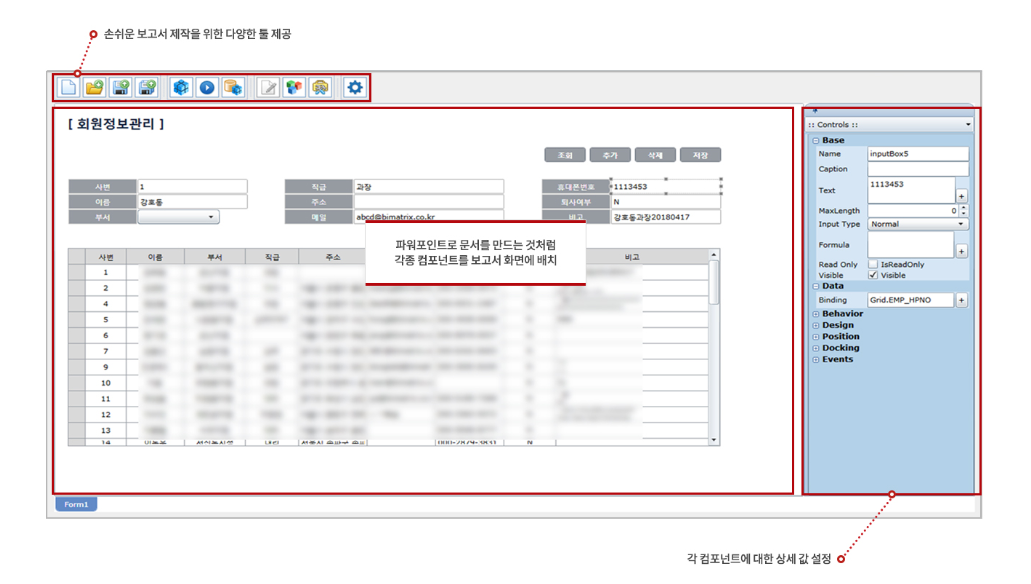Click the database with cube icon
1031x584 pixels.
(233, 88)
